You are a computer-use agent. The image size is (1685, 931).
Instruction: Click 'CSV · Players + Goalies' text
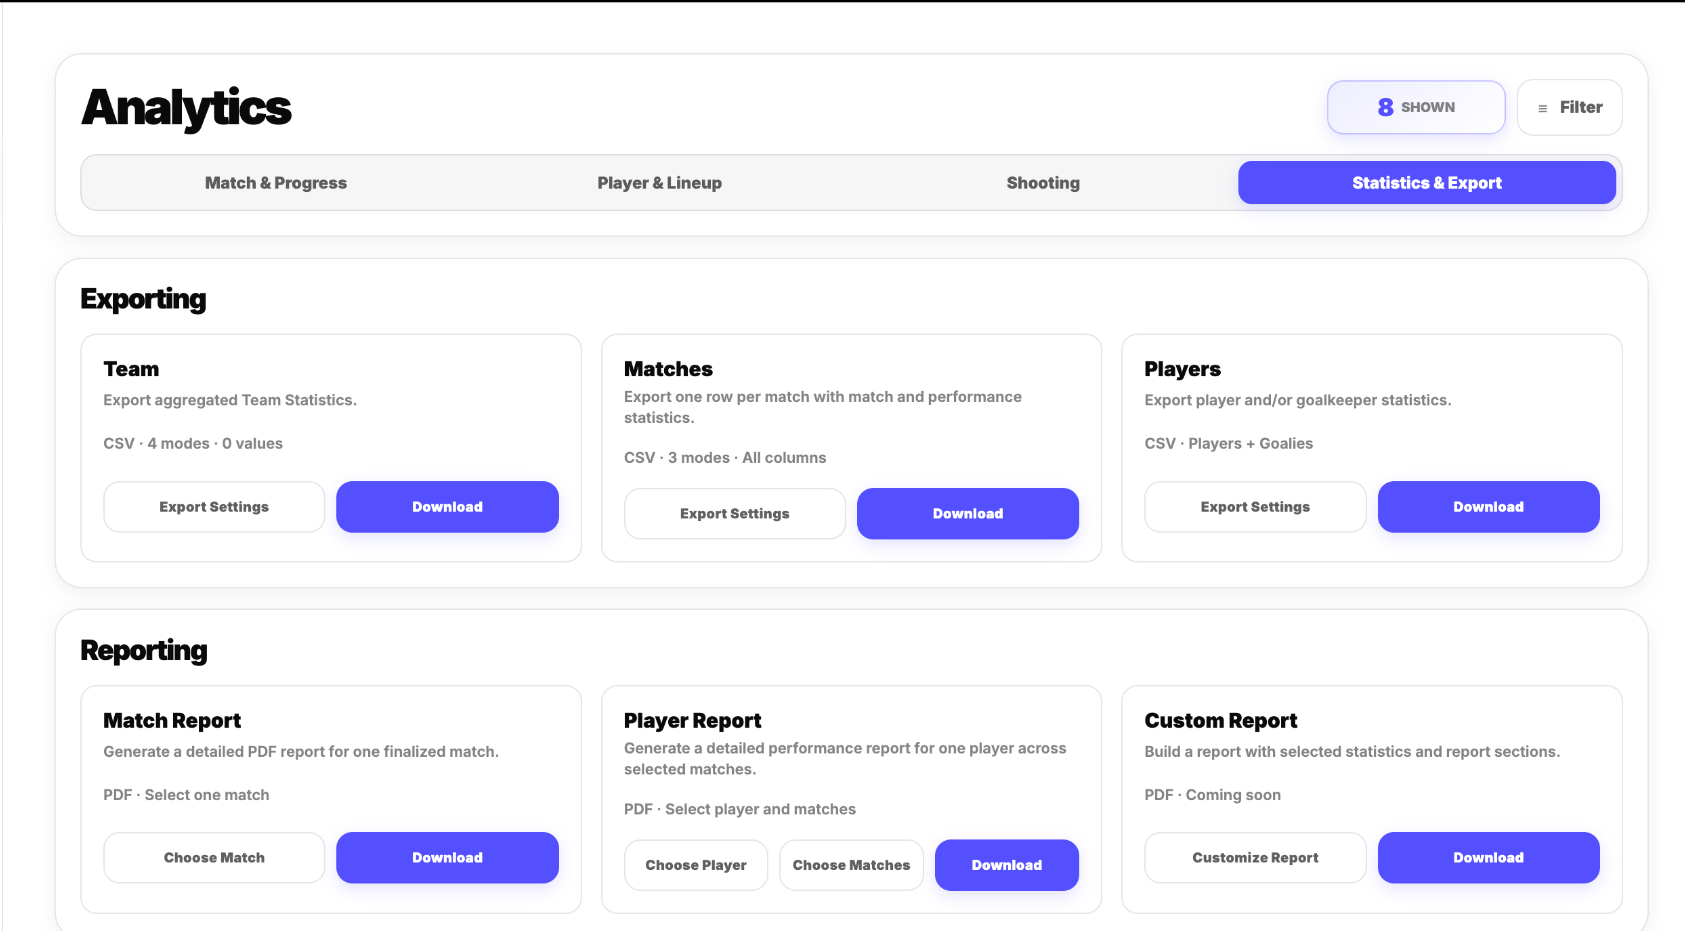(x=1228, y=444)
